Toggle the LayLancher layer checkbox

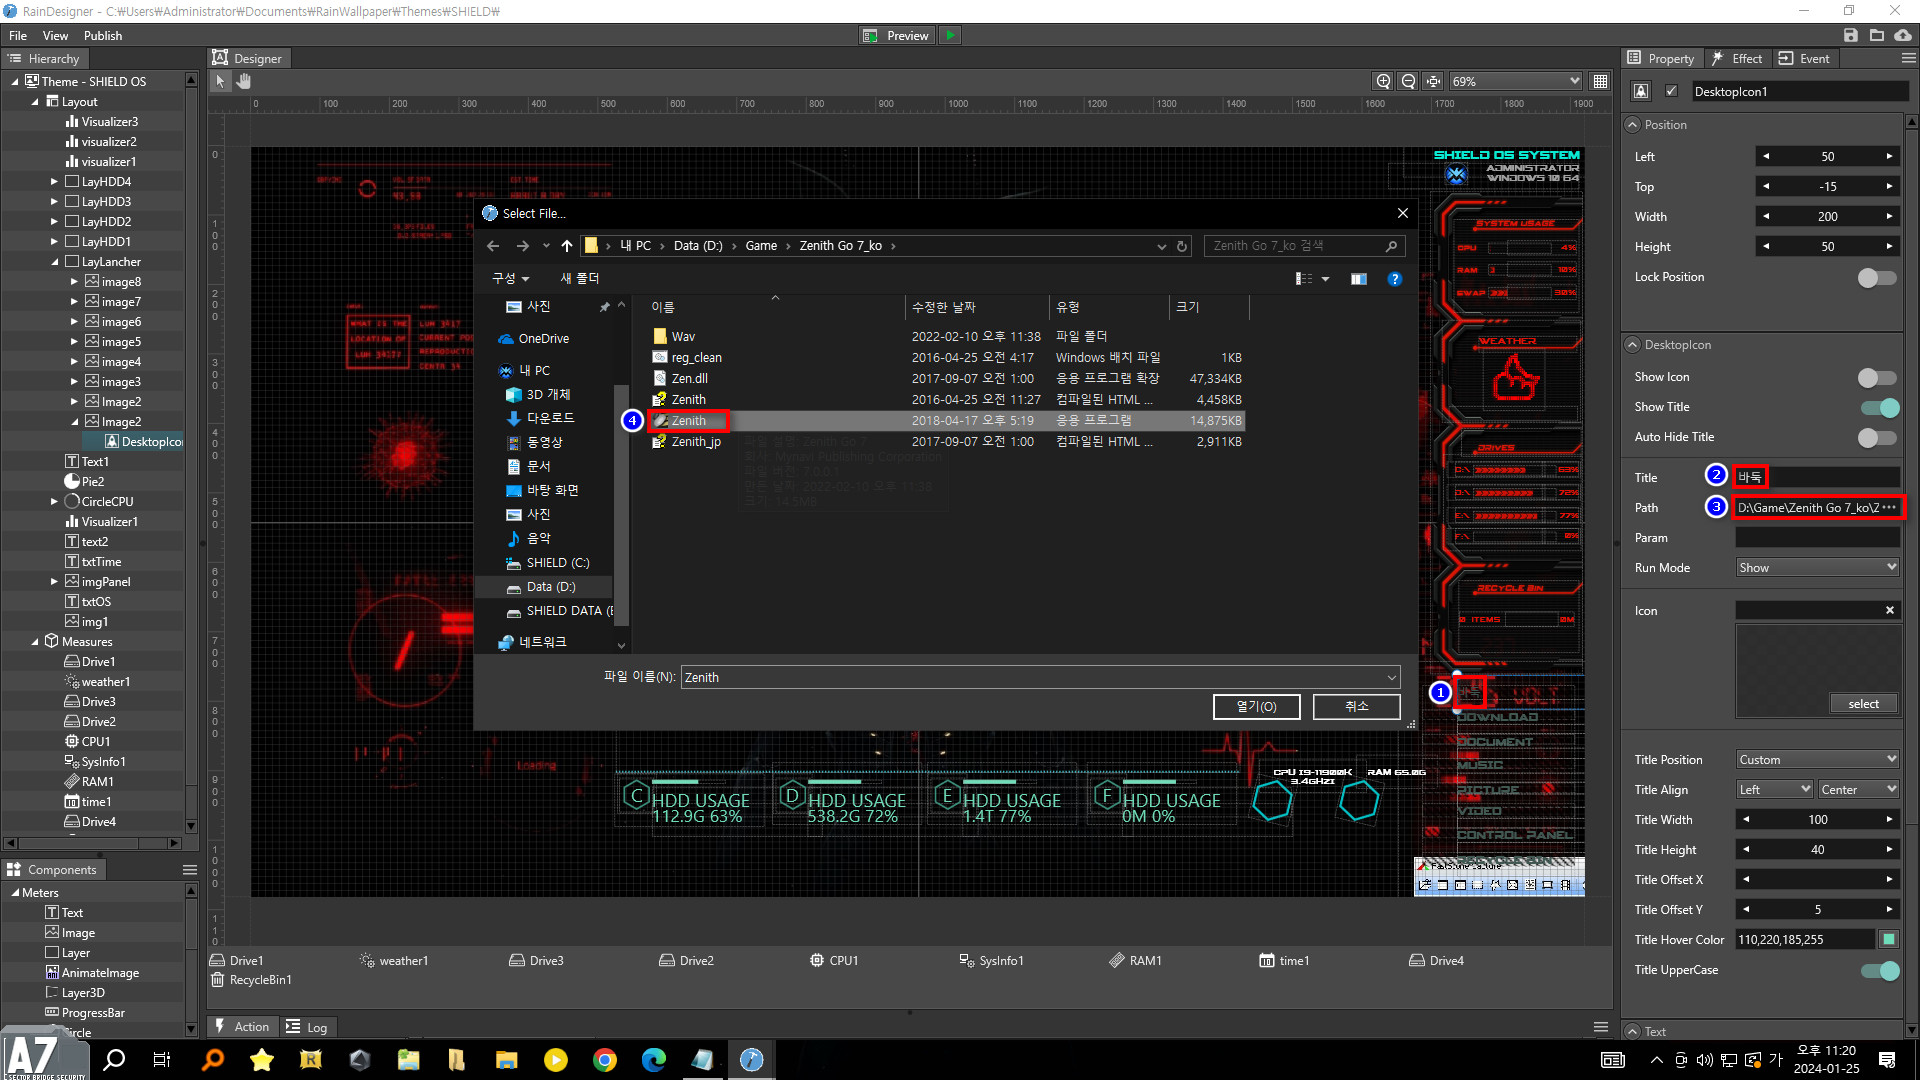click(x=72, y=261)
